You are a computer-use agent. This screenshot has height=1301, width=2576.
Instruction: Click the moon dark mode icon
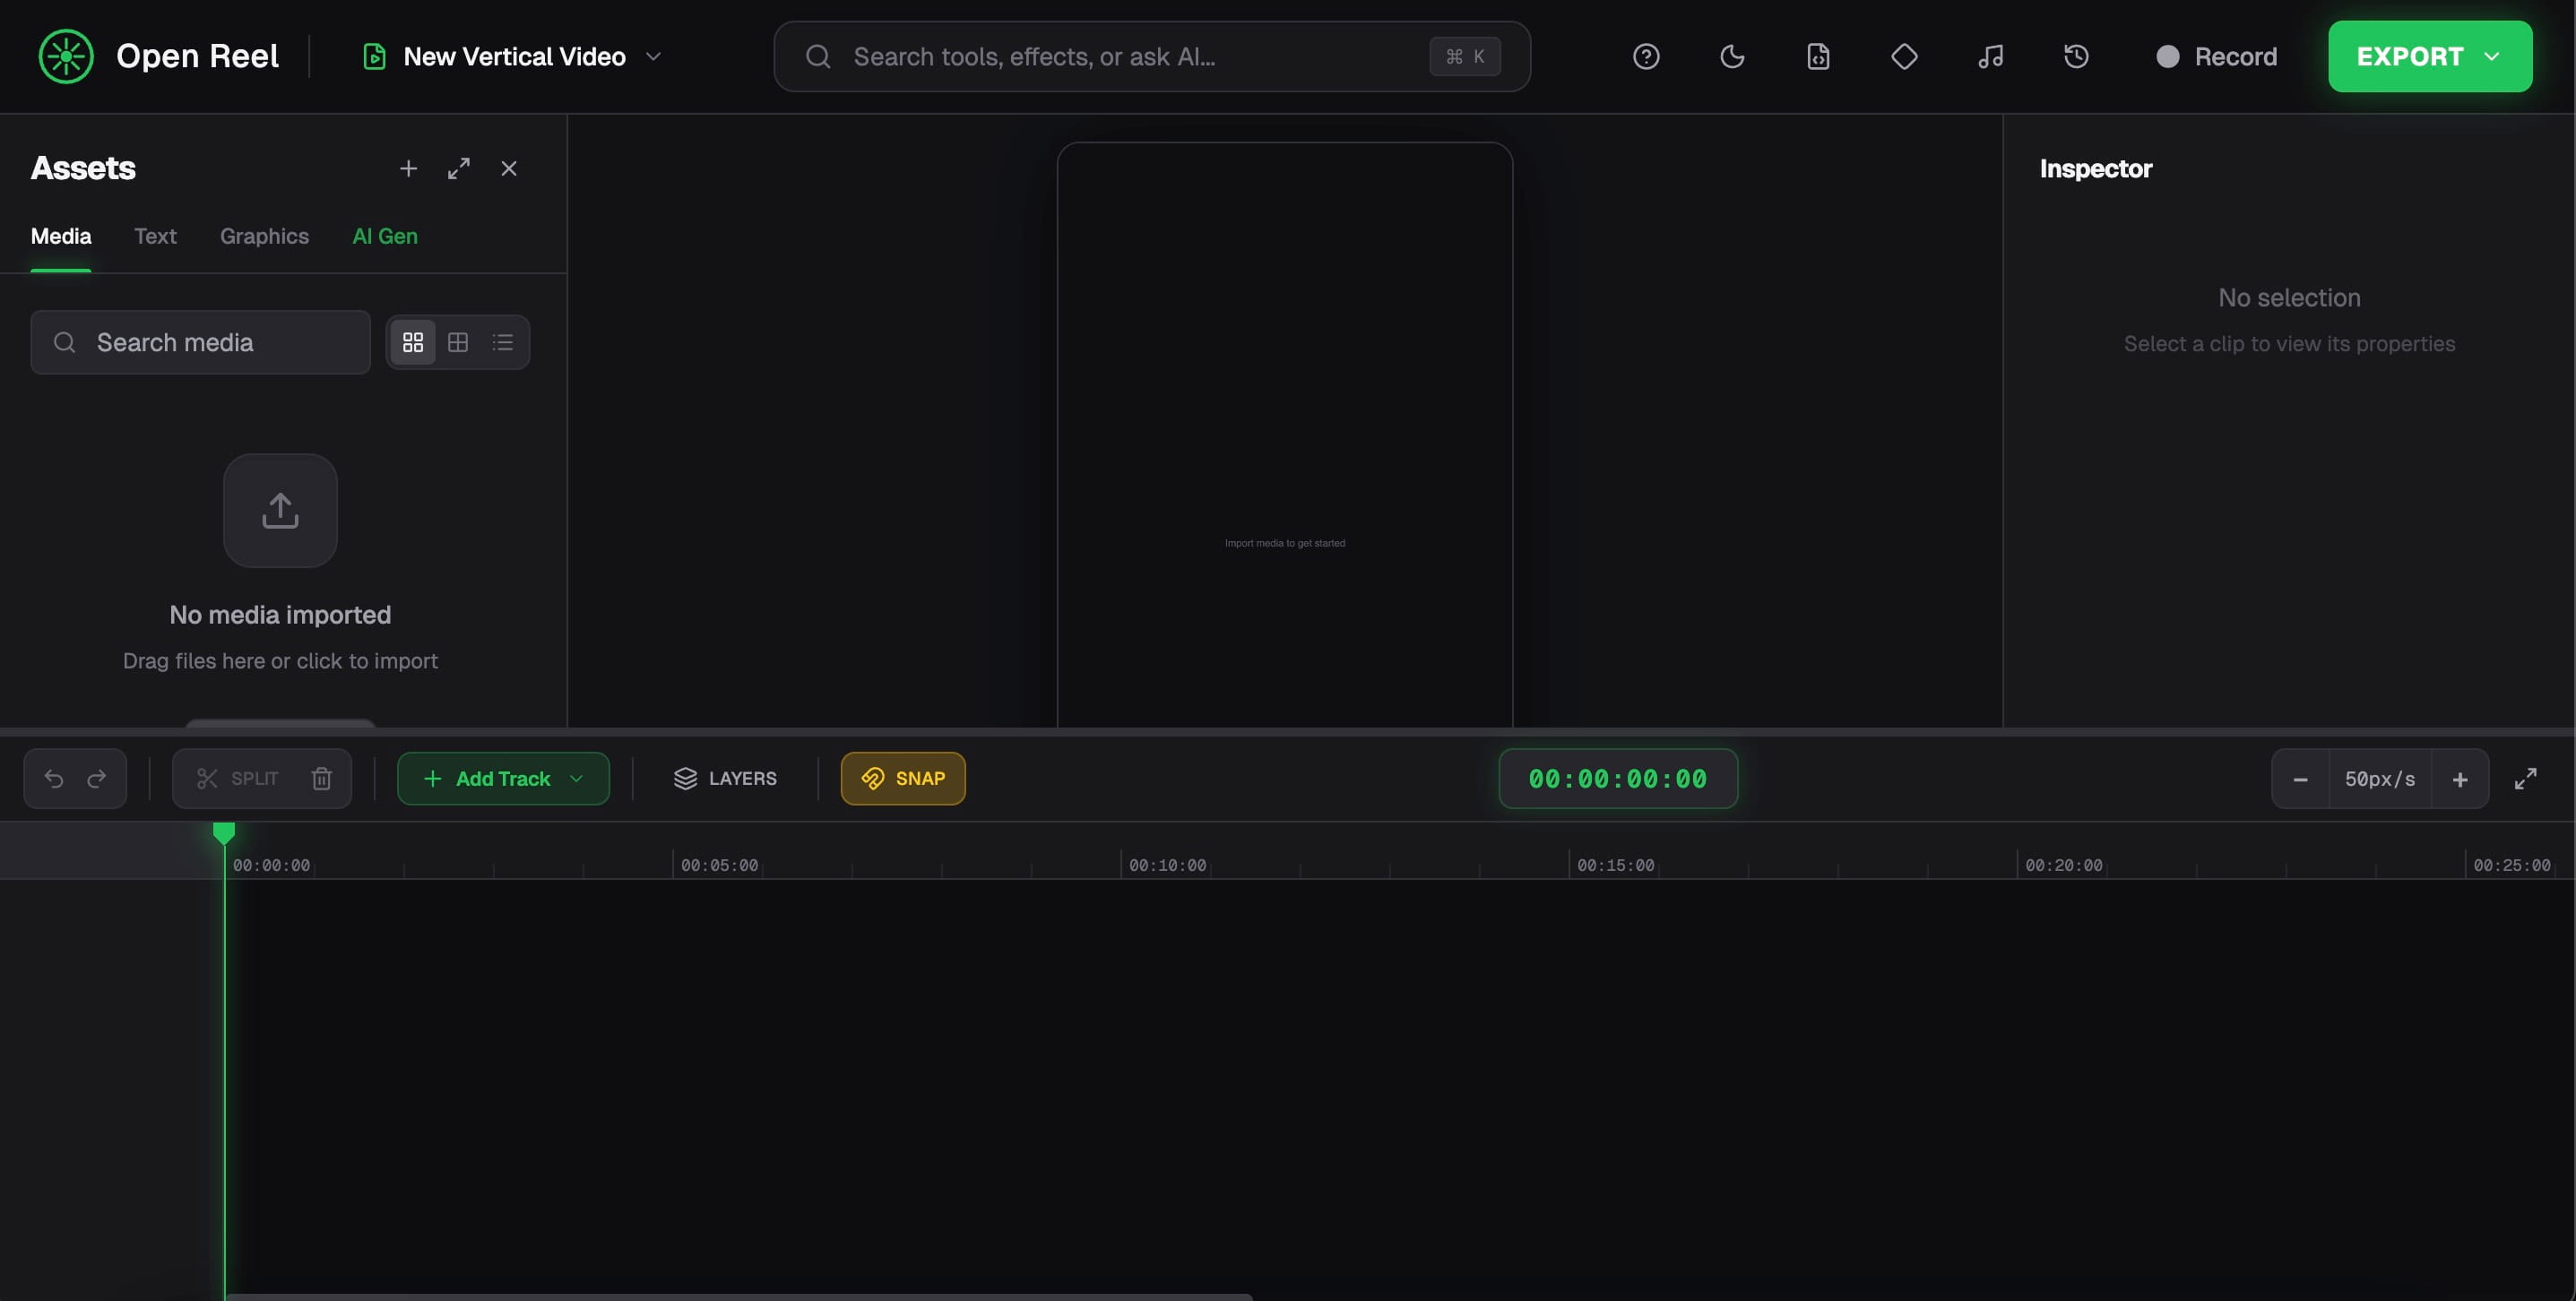(x=1732, y=57)
